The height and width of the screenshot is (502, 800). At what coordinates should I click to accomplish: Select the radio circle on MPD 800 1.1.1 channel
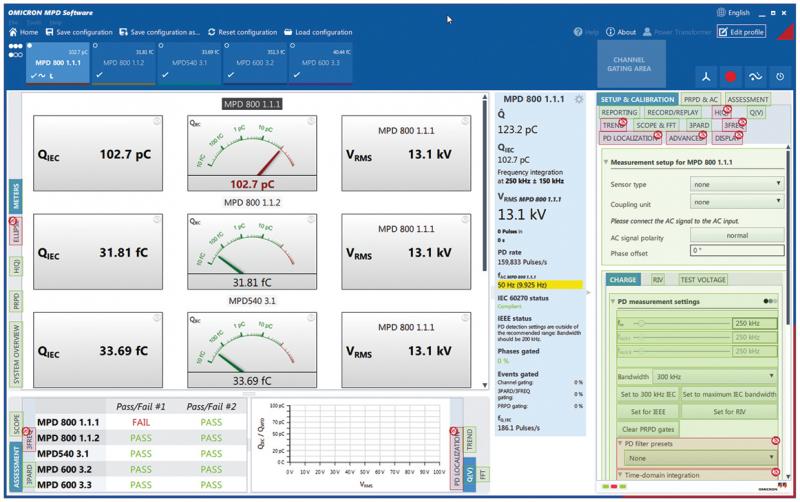coord(30,45)
